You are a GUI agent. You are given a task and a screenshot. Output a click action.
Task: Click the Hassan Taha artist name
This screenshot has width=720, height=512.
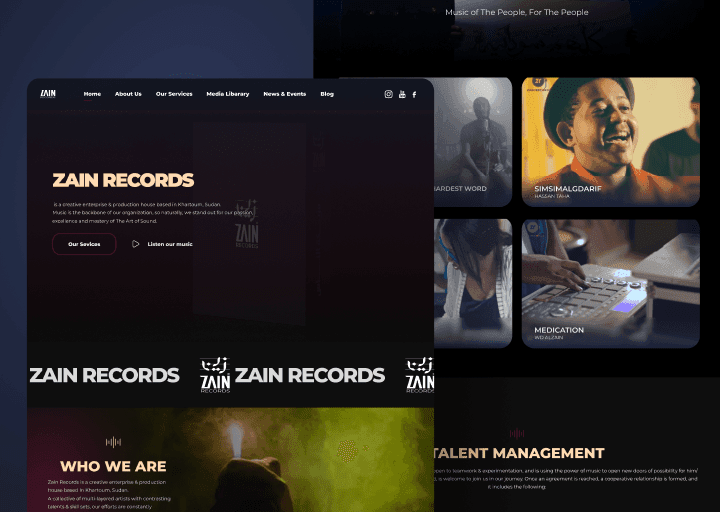552,196
